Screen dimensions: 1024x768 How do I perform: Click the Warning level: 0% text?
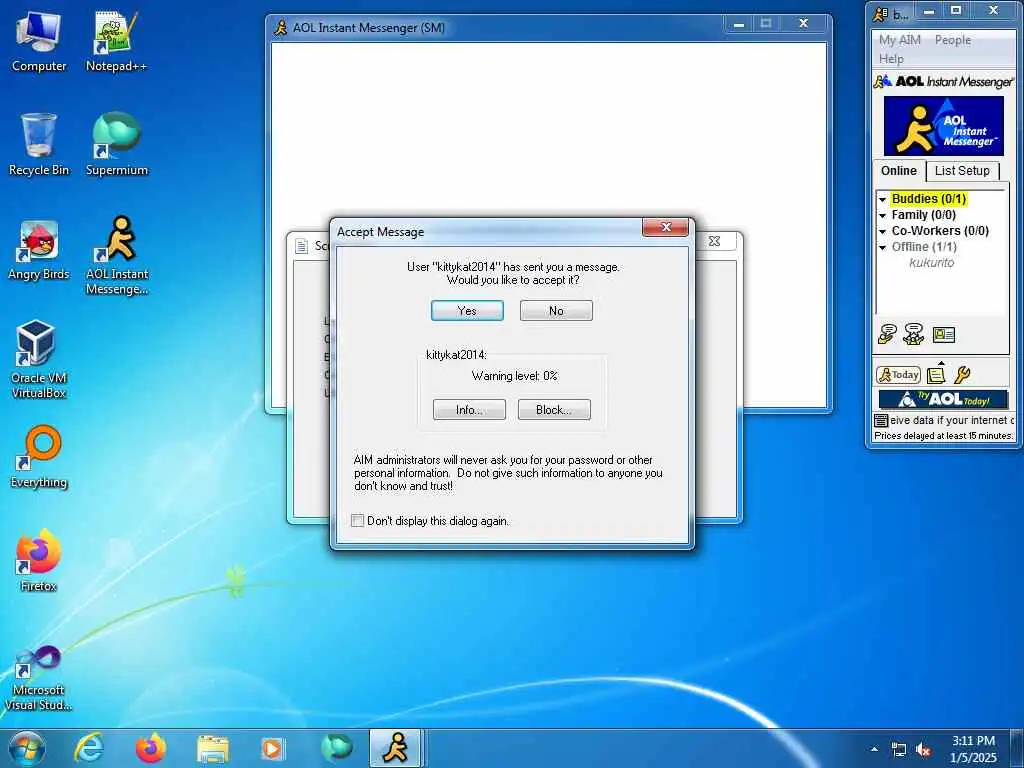click(515, 376)
